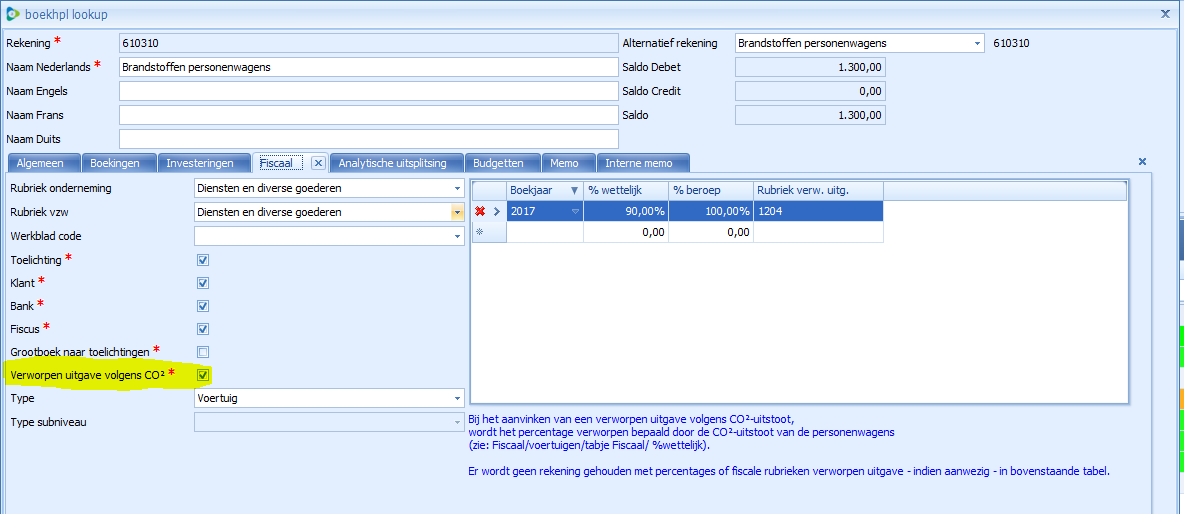Click the Boekjaar column filter arrow icon

pos(574,191)
